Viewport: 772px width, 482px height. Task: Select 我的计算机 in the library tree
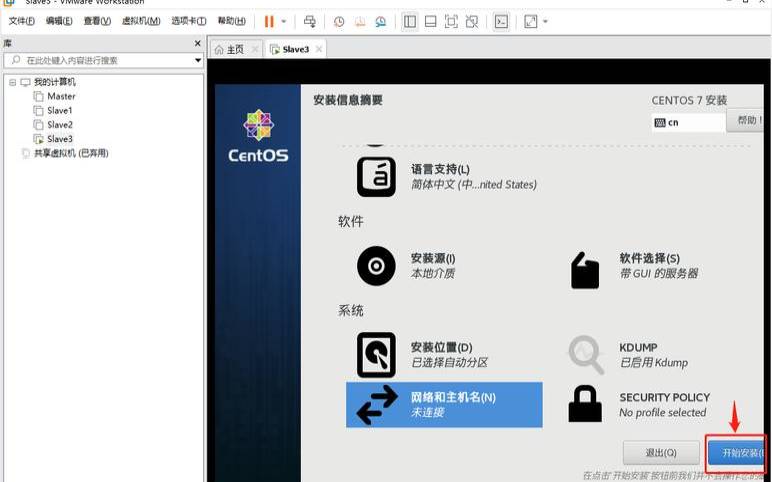[x=54, y=82]
